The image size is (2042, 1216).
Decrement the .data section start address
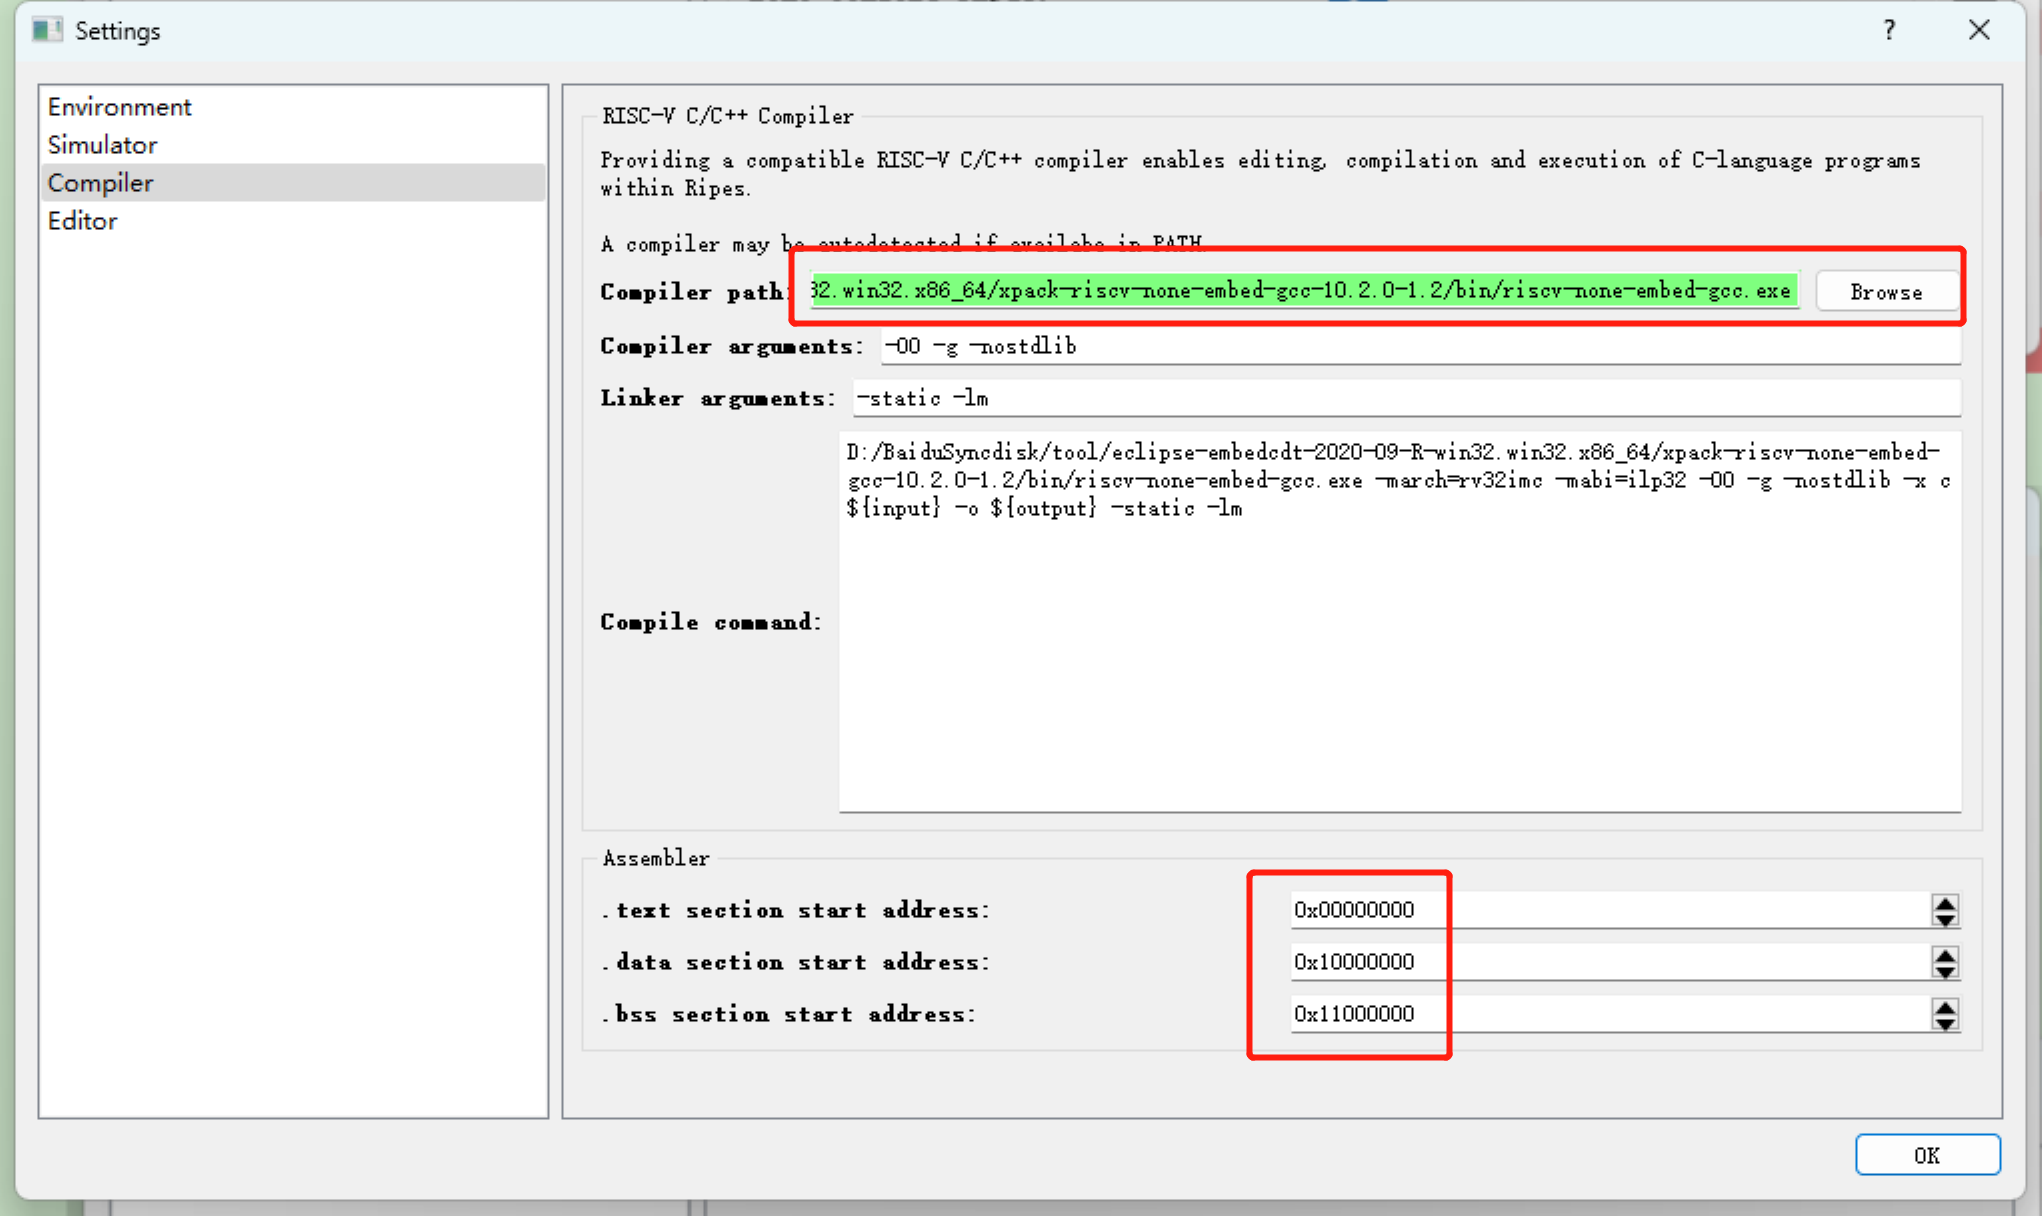[1945, 971]
